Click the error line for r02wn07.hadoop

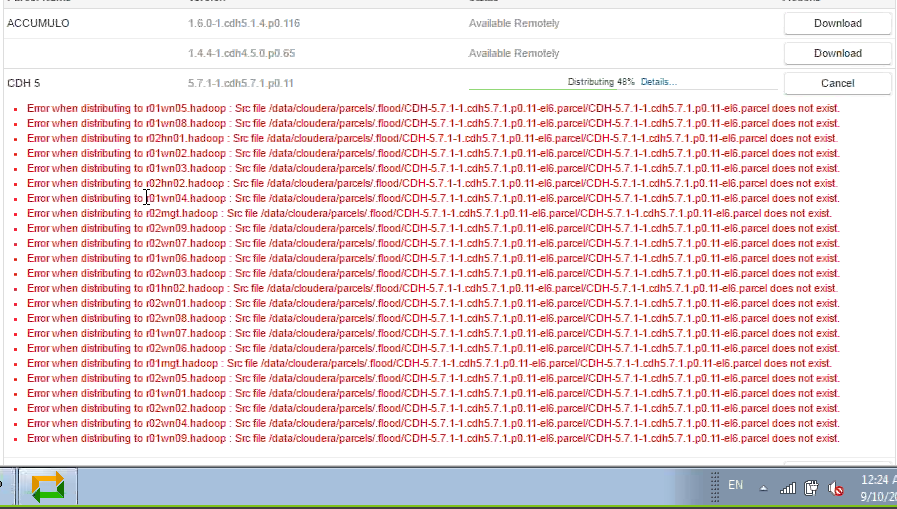tap(433, 243)
